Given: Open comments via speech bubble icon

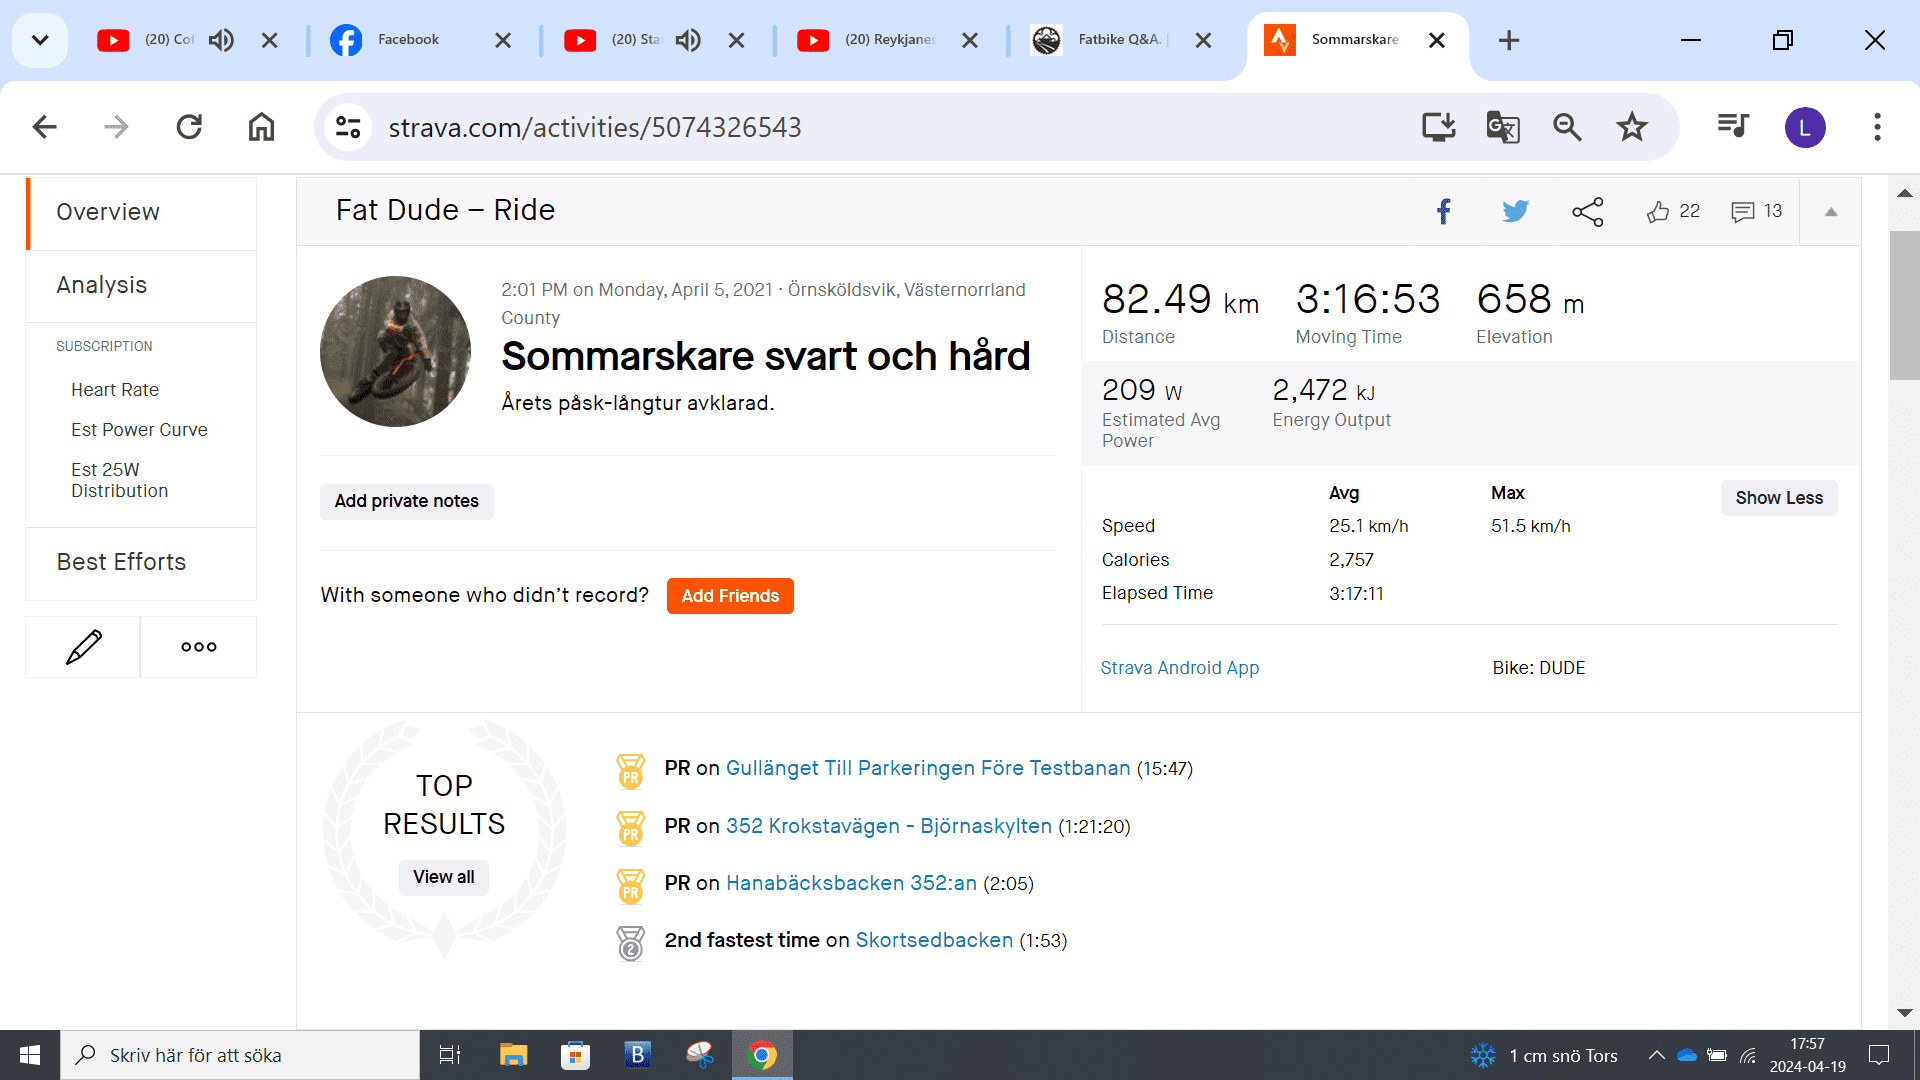Looking at the screenshot, I should point(1743,211).
